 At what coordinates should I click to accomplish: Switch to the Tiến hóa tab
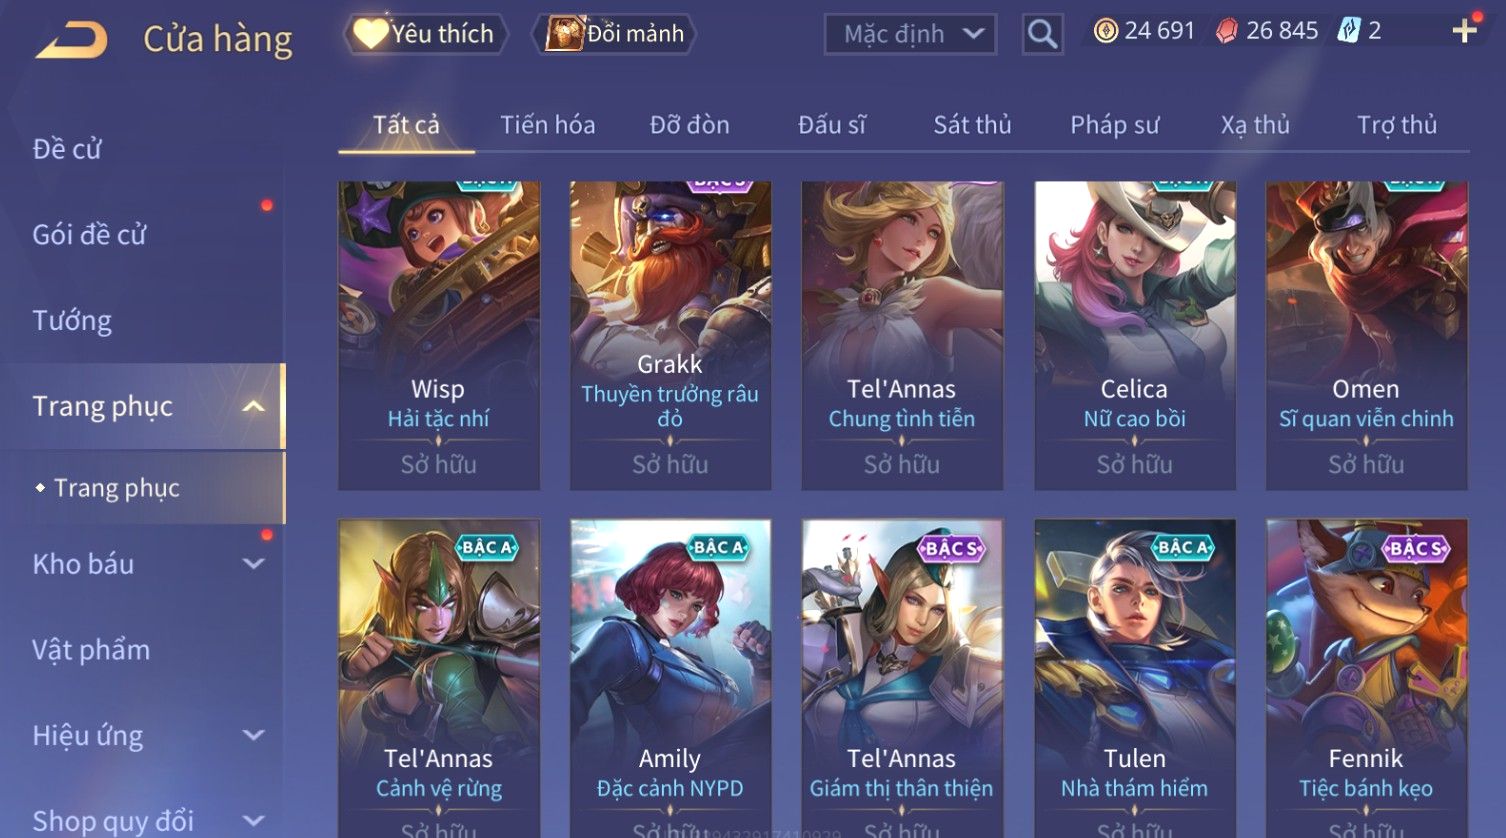pyautogui.click(x=547, y=125)
